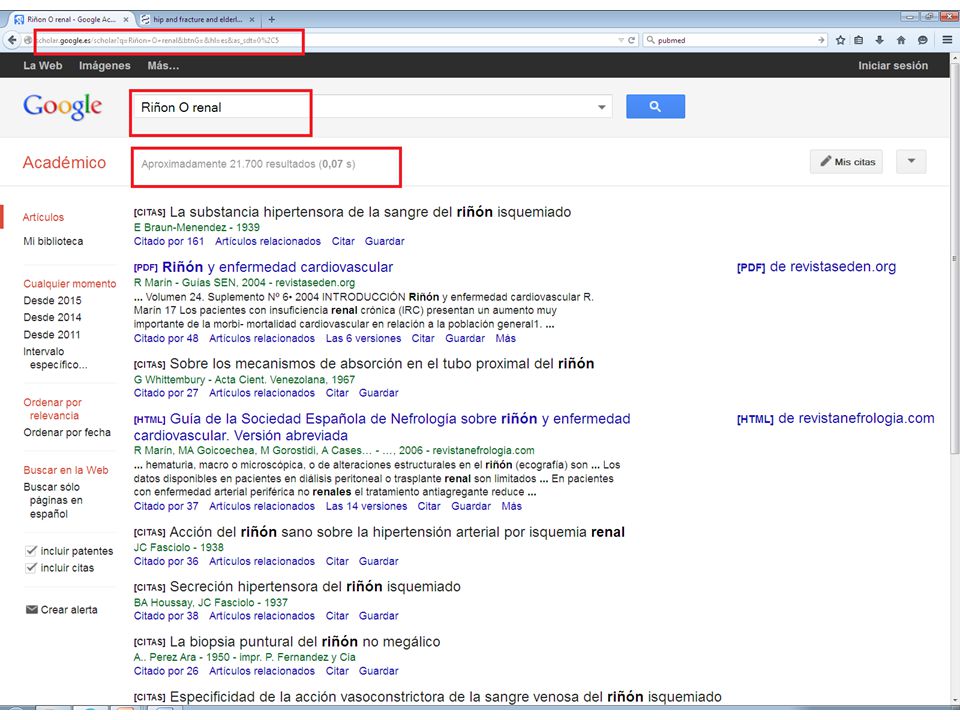Viewport: 960px width, 720px height.
Task: Click the pubmed browser search box
Action: click(735, 40)
